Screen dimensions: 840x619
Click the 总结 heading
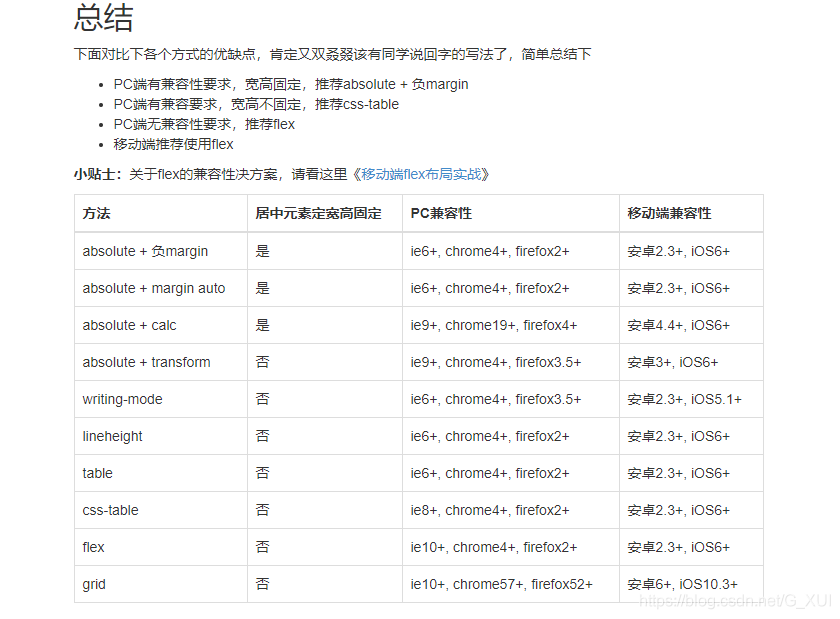click(x=104, y=17)
